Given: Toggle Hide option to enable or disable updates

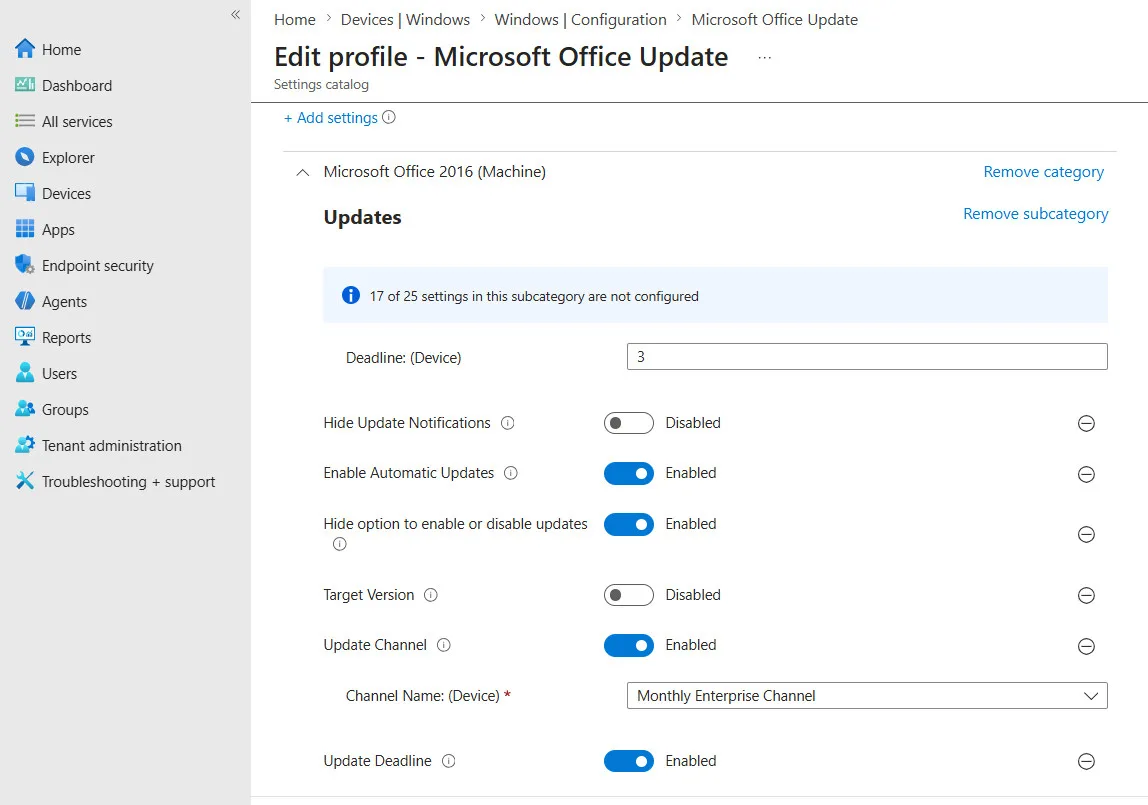Looking at the screenshot, I should point(629,525).
